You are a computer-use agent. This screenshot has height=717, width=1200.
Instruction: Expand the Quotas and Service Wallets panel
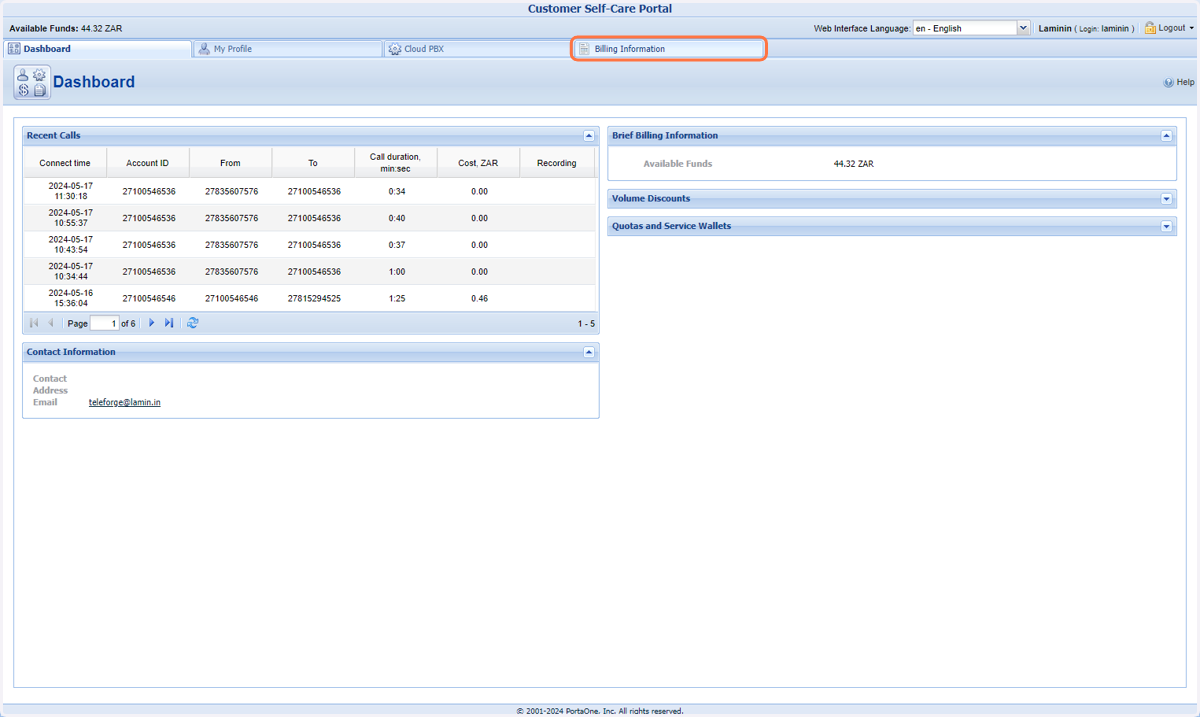coord(1167,227)
